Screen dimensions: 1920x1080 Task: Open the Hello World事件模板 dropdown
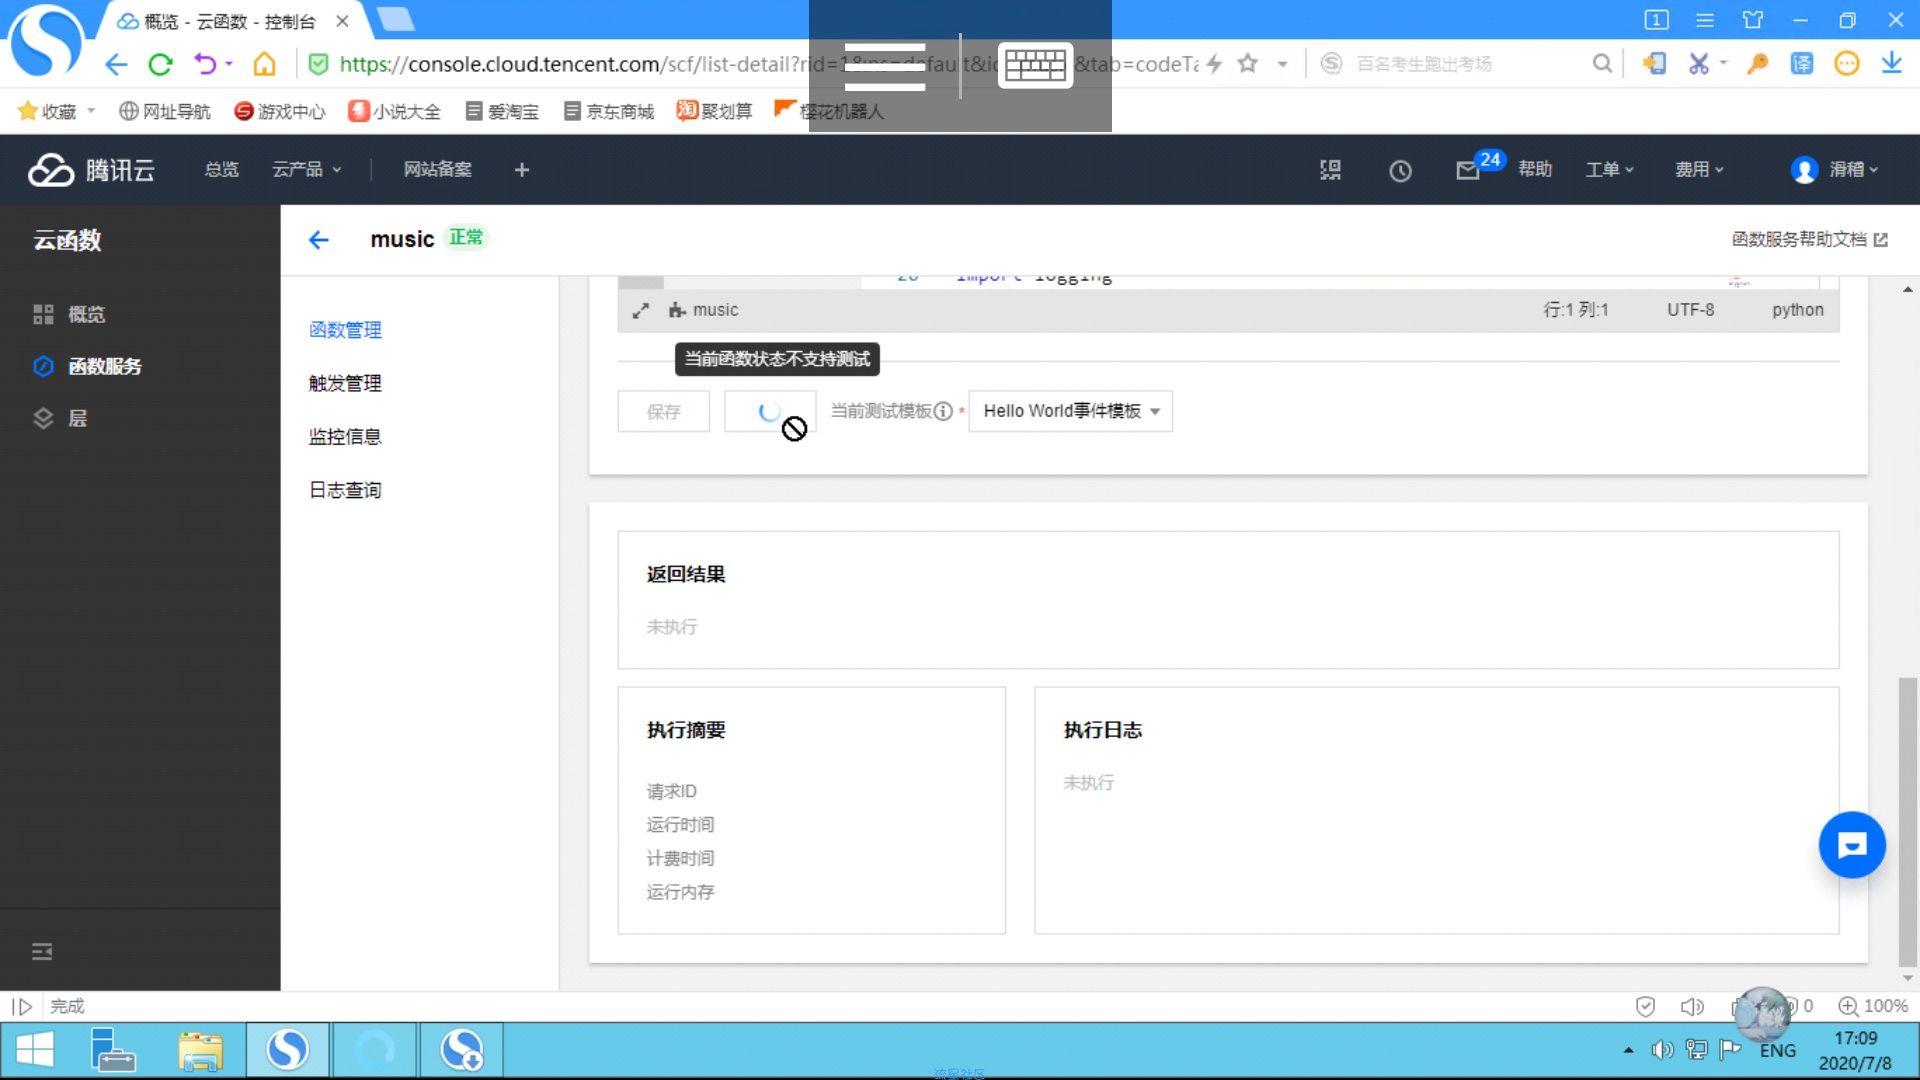tap(1070, 411)
